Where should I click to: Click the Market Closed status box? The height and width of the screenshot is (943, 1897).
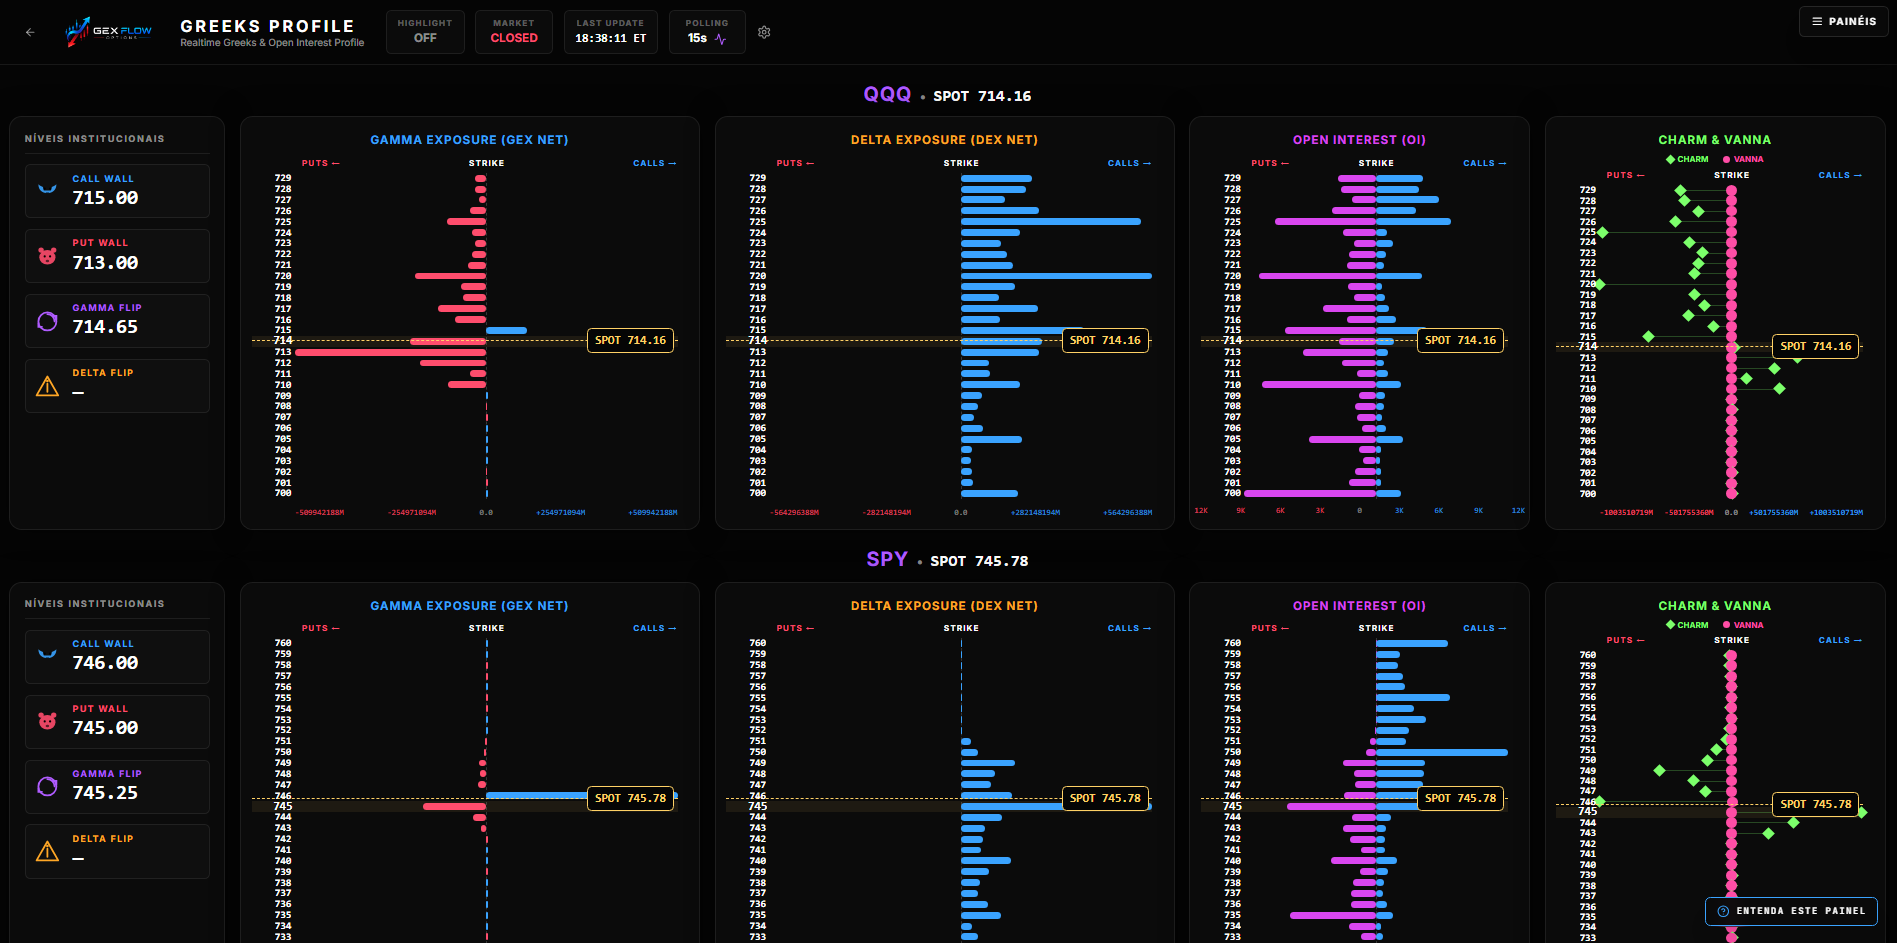(514, 32)
